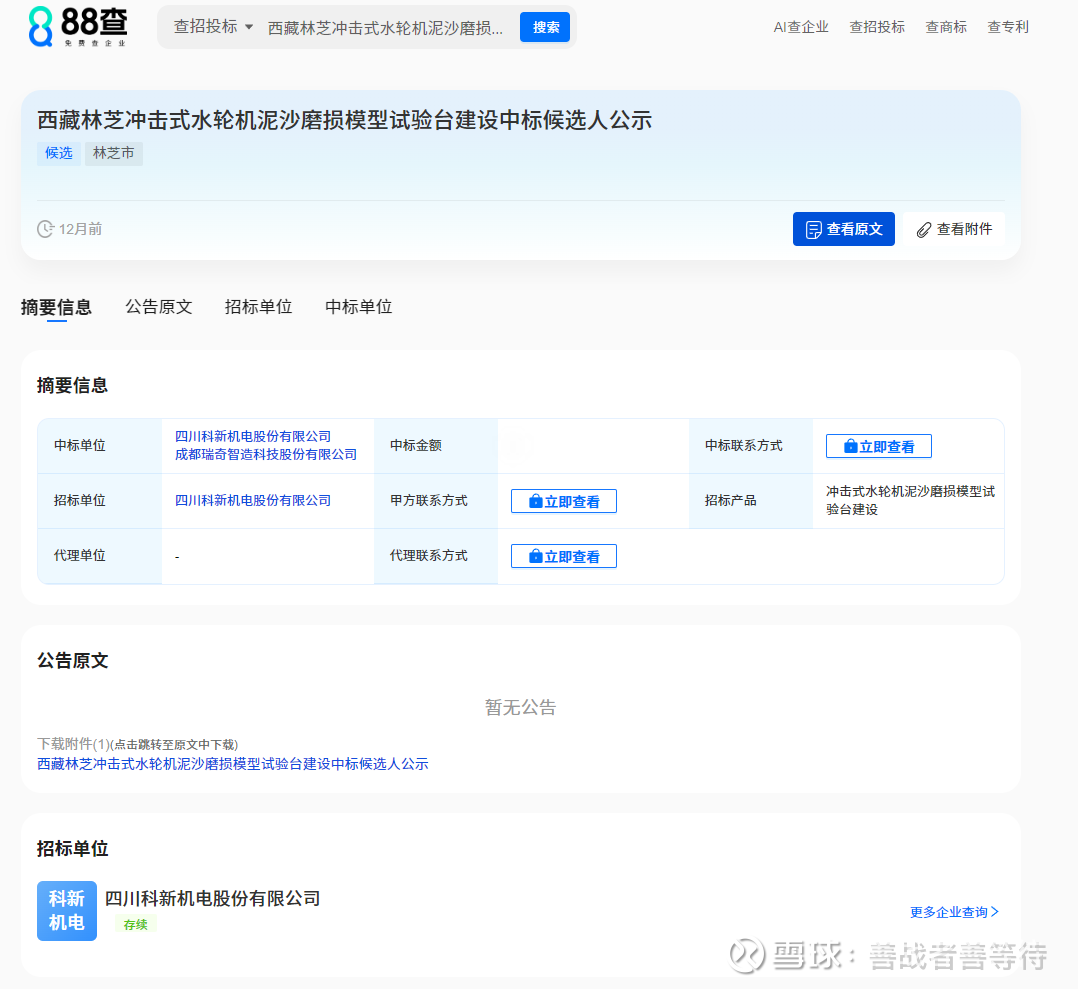Click the 候选 tag

click(x=58, y=153)
